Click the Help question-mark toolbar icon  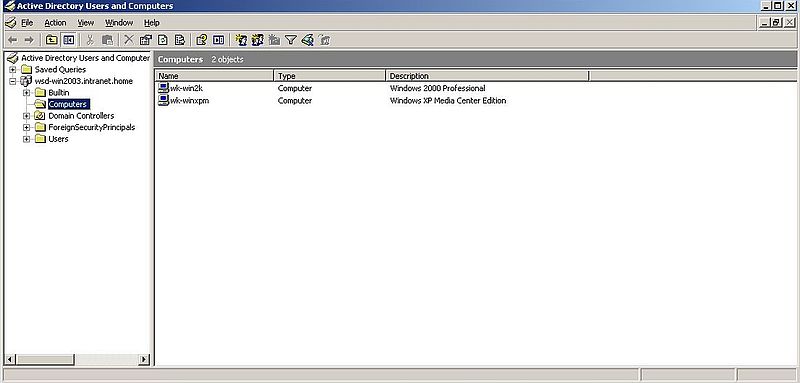202,40
